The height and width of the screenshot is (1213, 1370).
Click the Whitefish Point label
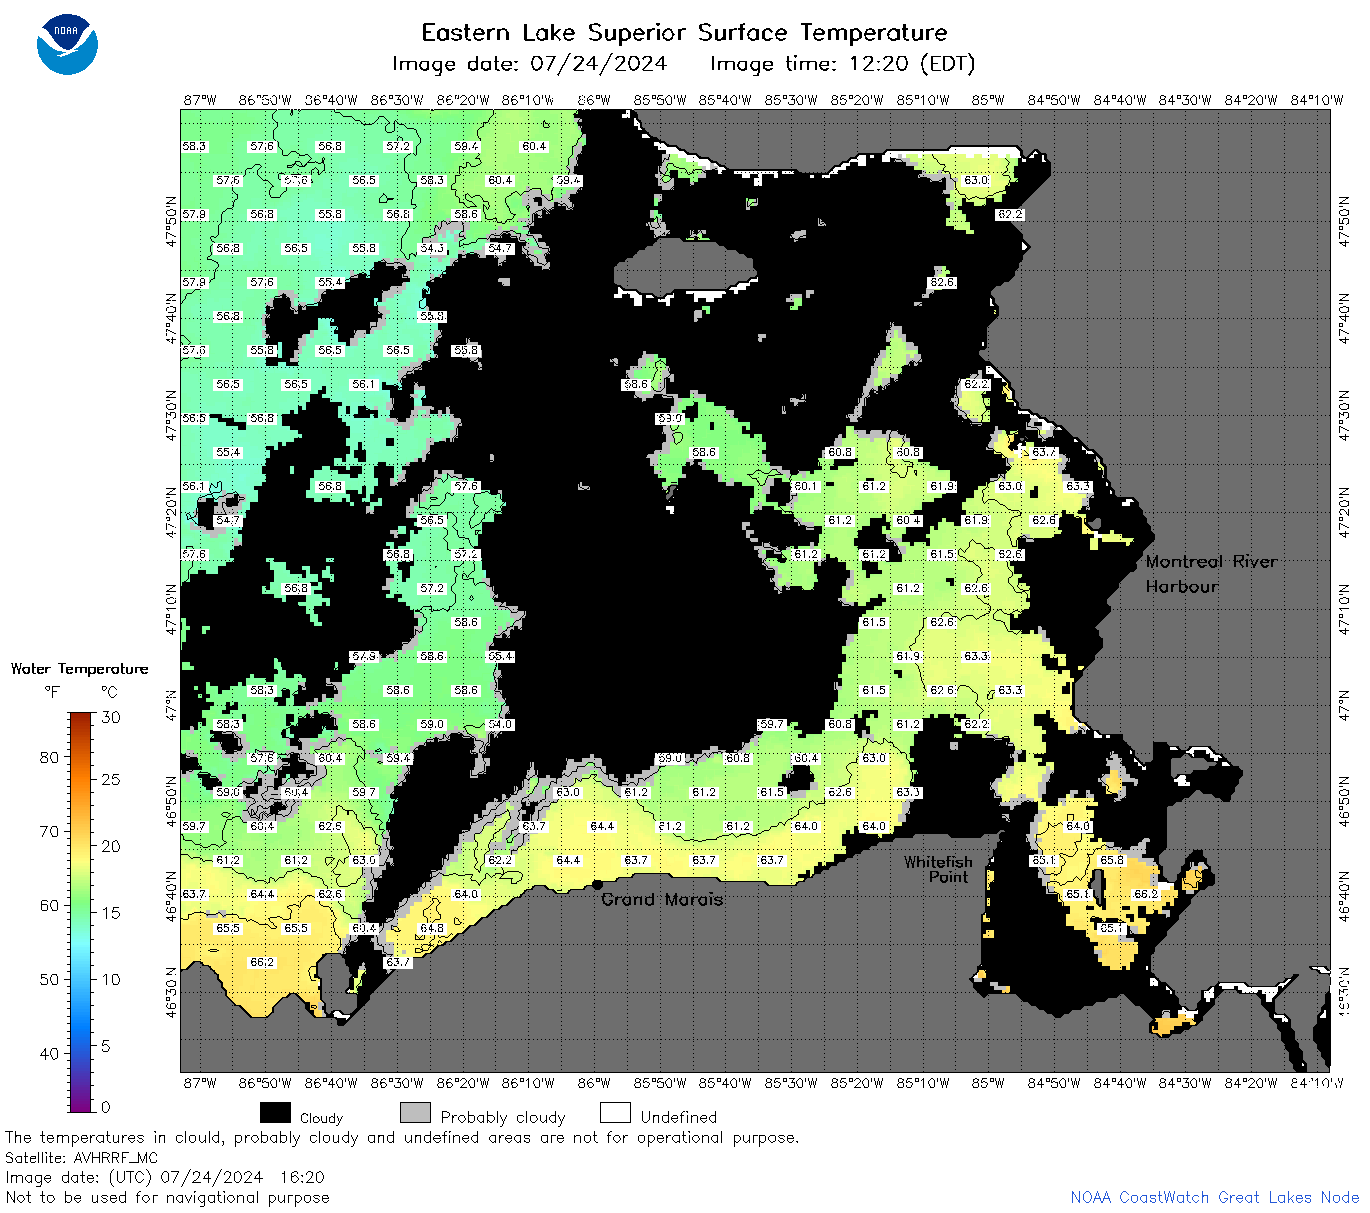pyautogui.click(x=937, y=869)
